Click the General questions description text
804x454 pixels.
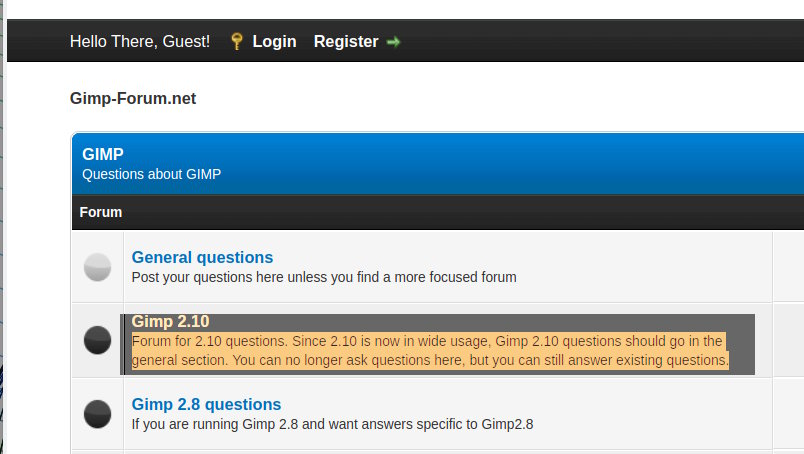click(x=324, y=277)
